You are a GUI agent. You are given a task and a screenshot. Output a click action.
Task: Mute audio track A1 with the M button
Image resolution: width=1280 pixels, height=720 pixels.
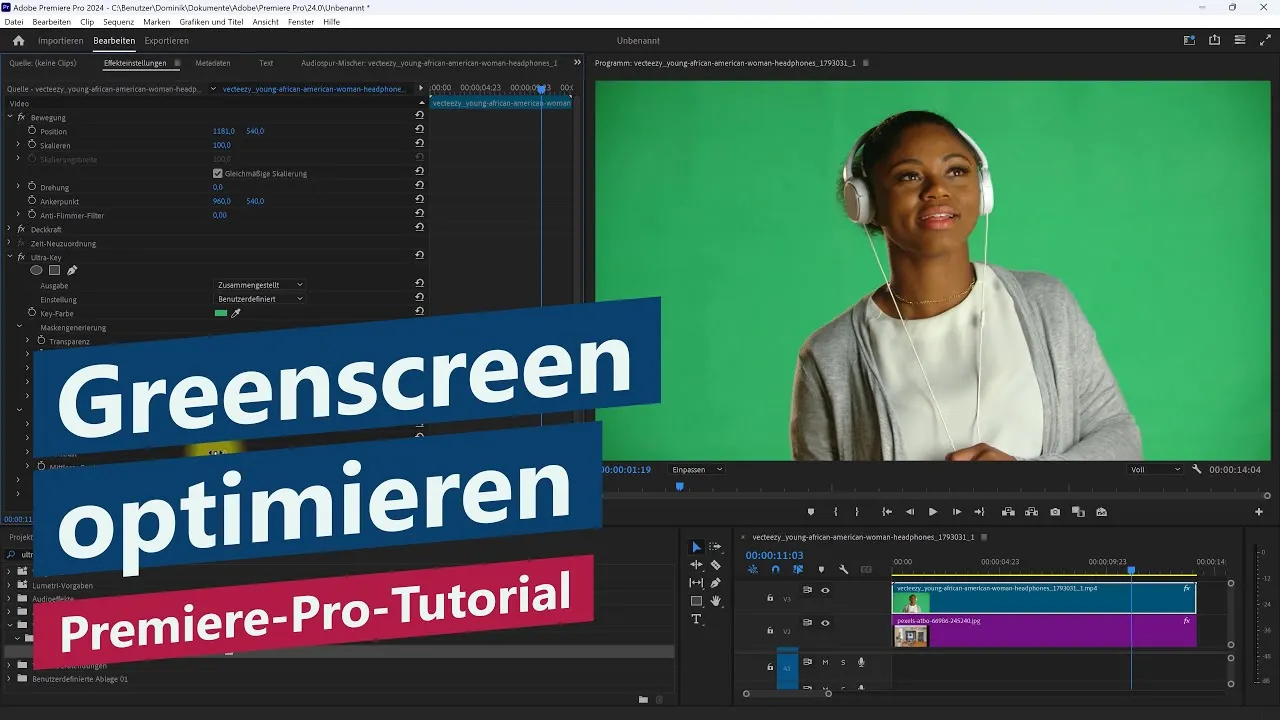click(826, 662)
